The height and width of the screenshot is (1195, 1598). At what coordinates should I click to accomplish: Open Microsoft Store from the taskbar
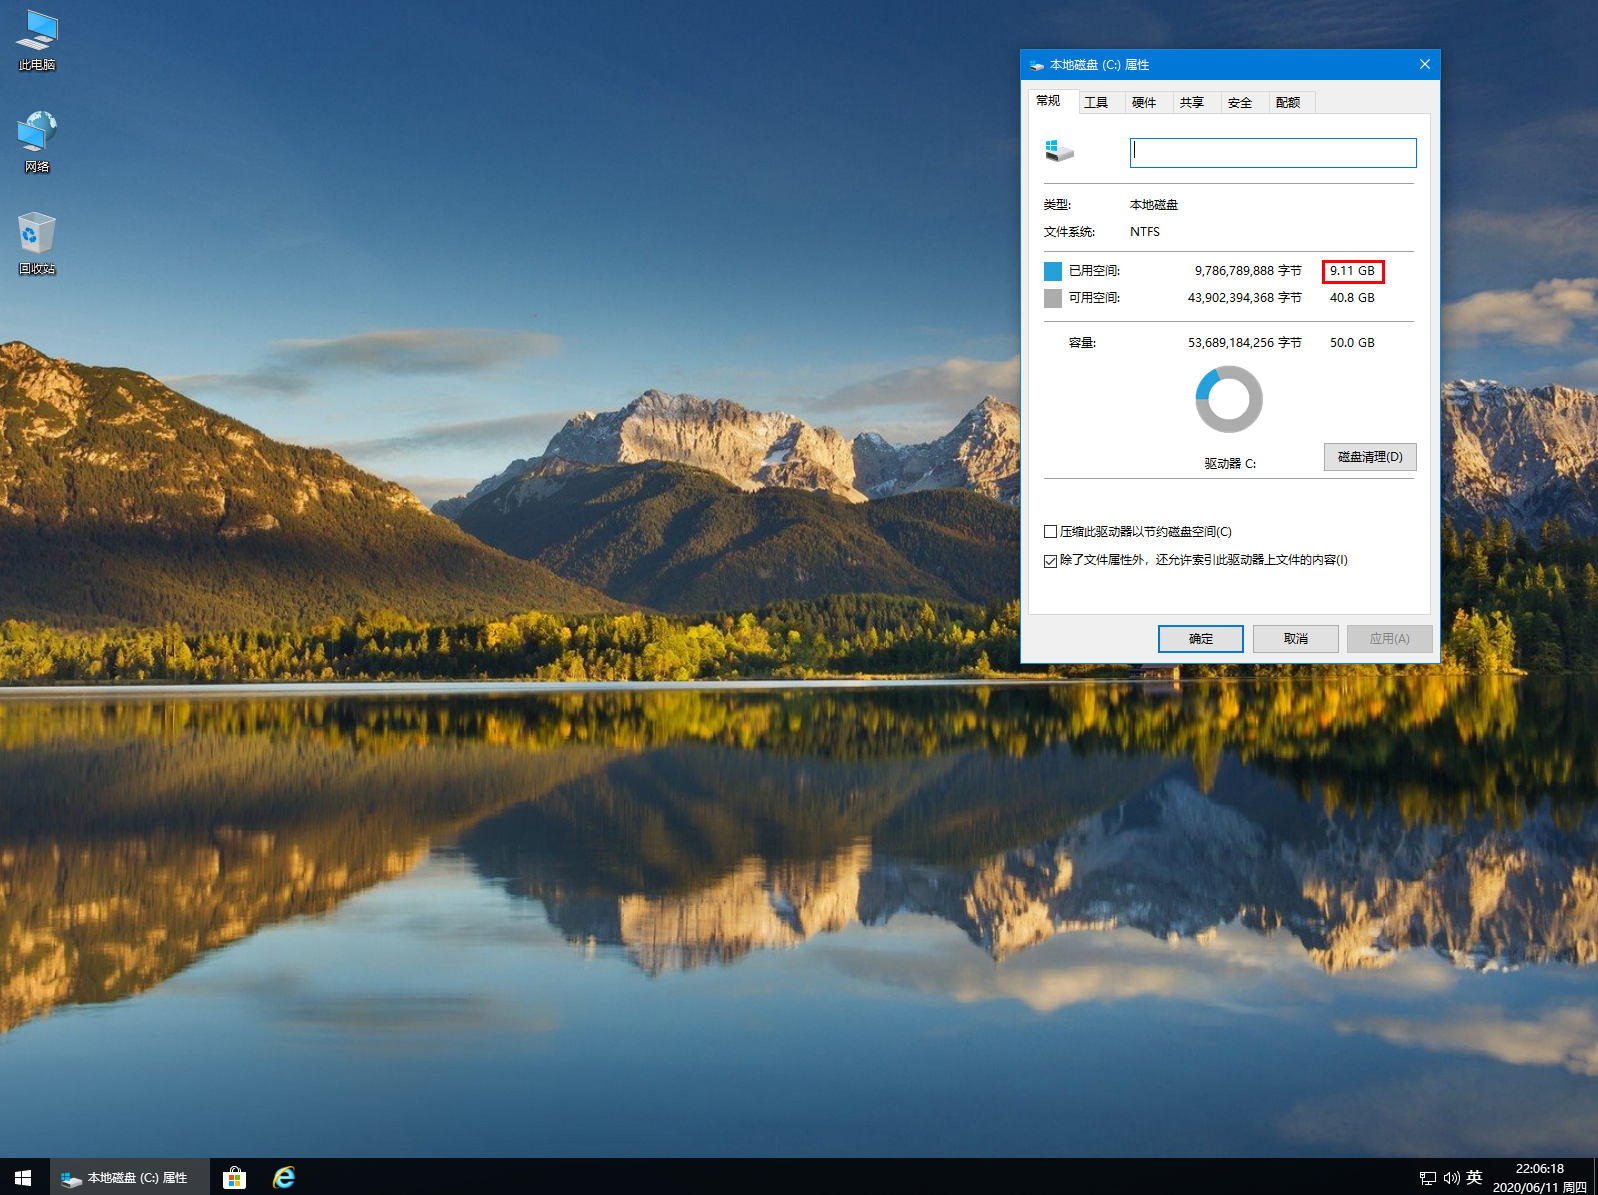[234, 1177]
